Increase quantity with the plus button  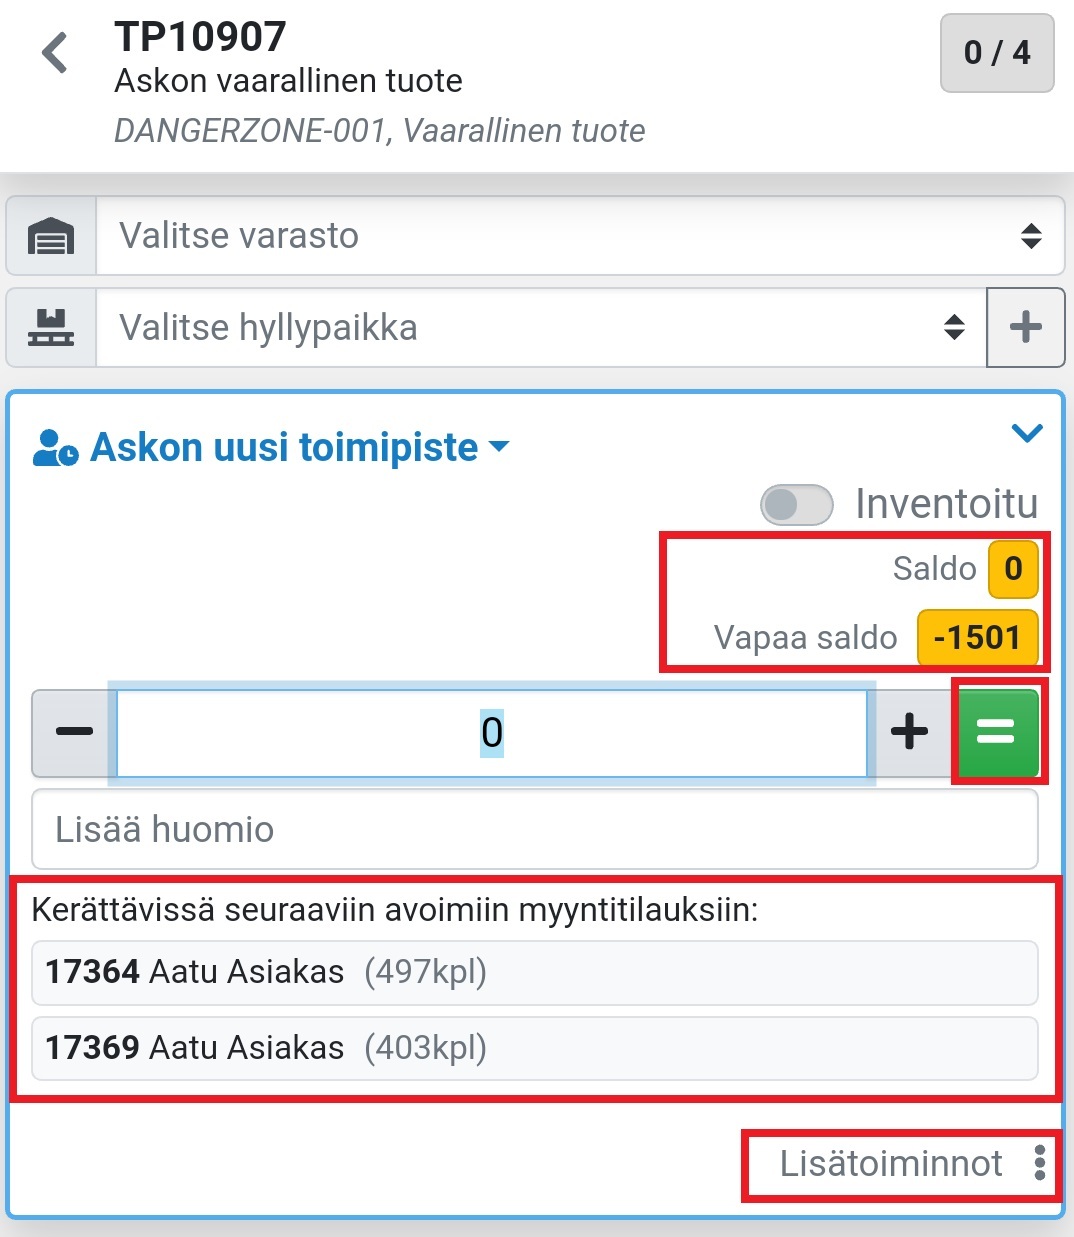point(909,732)
